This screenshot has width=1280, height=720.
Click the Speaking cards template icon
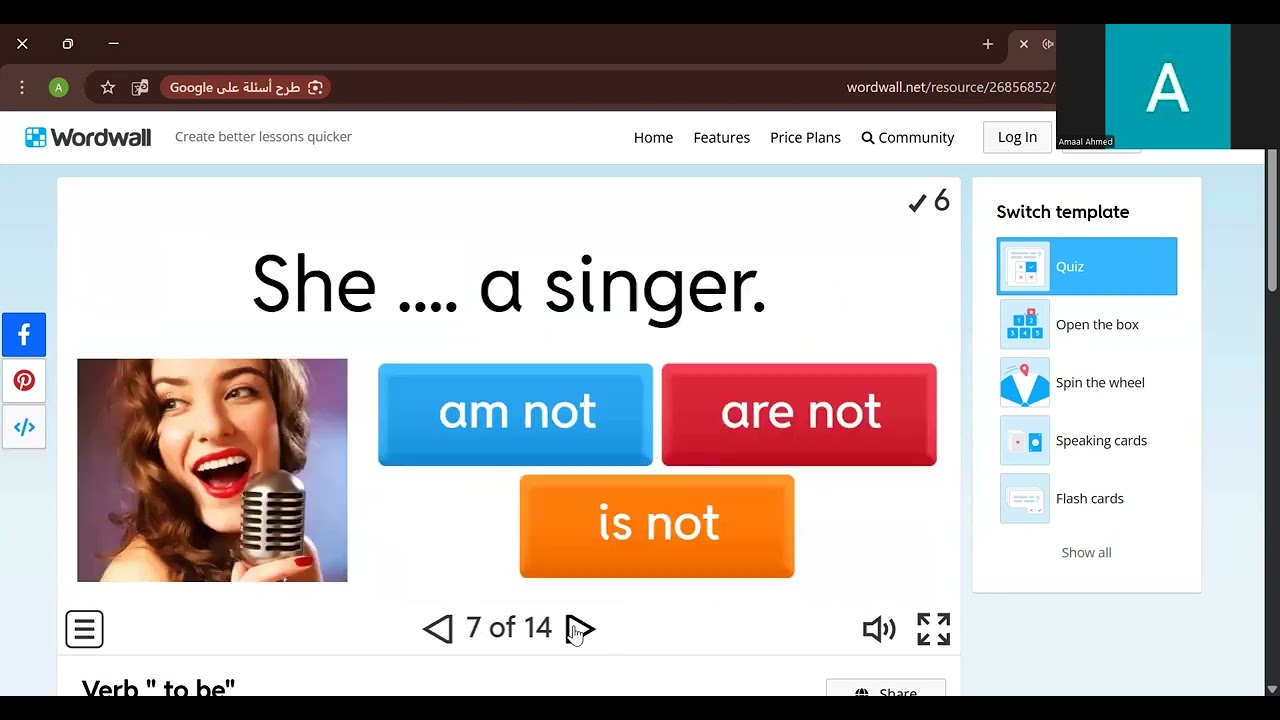1025,441
